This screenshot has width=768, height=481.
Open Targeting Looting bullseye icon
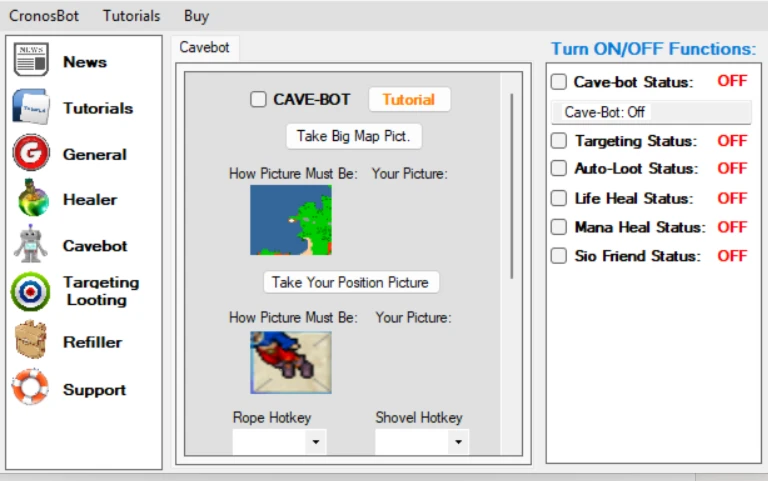click(30, 292)
